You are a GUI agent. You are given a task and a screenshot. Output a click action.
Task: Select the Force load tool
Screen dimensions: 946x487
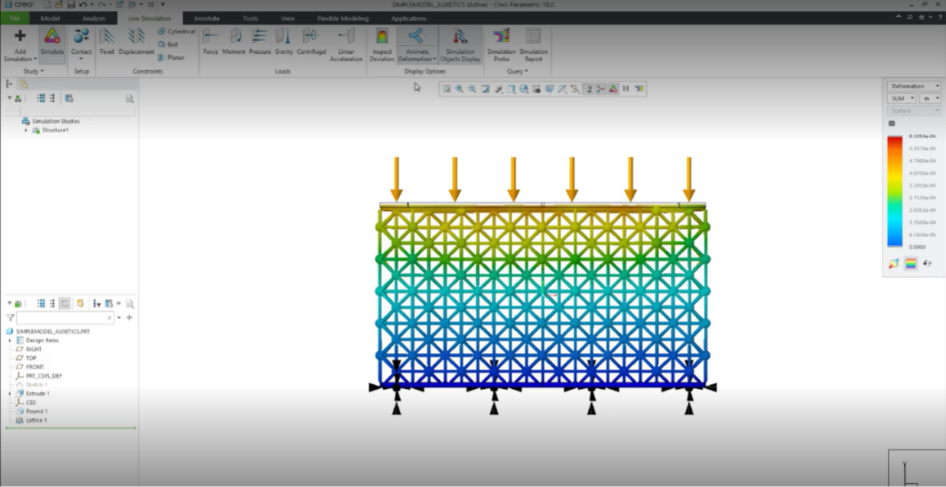210,41
